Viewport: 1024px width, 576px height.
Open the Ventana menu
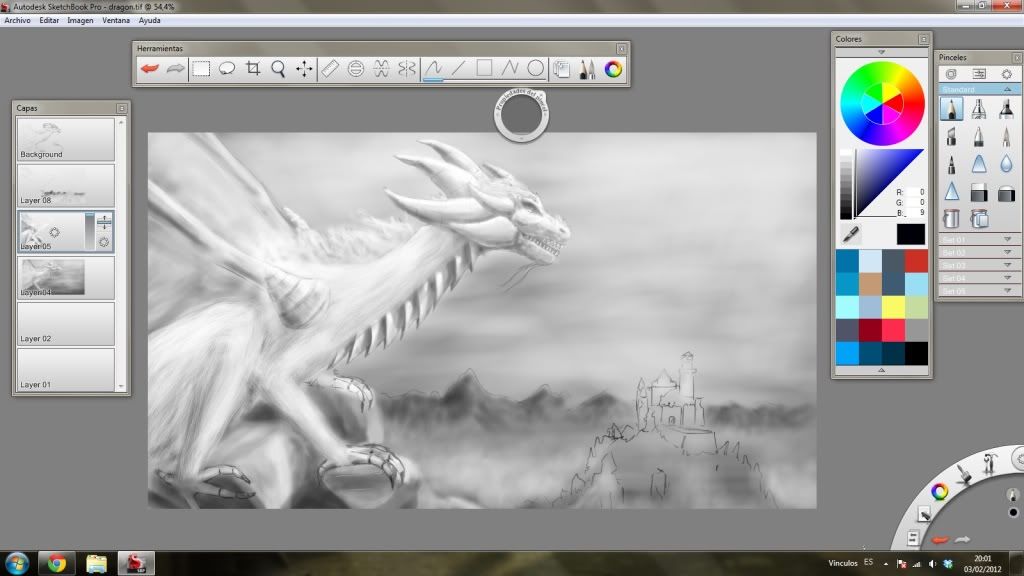pos(116,20)
